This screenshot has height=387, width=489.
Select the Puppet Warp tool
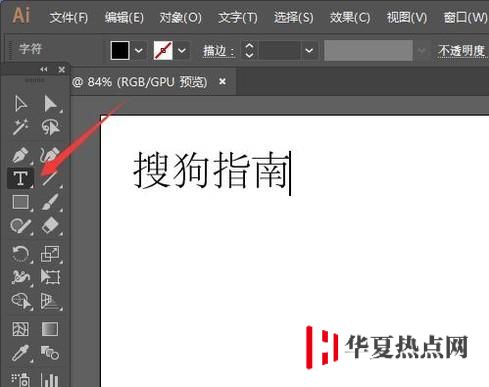point(21,277)
